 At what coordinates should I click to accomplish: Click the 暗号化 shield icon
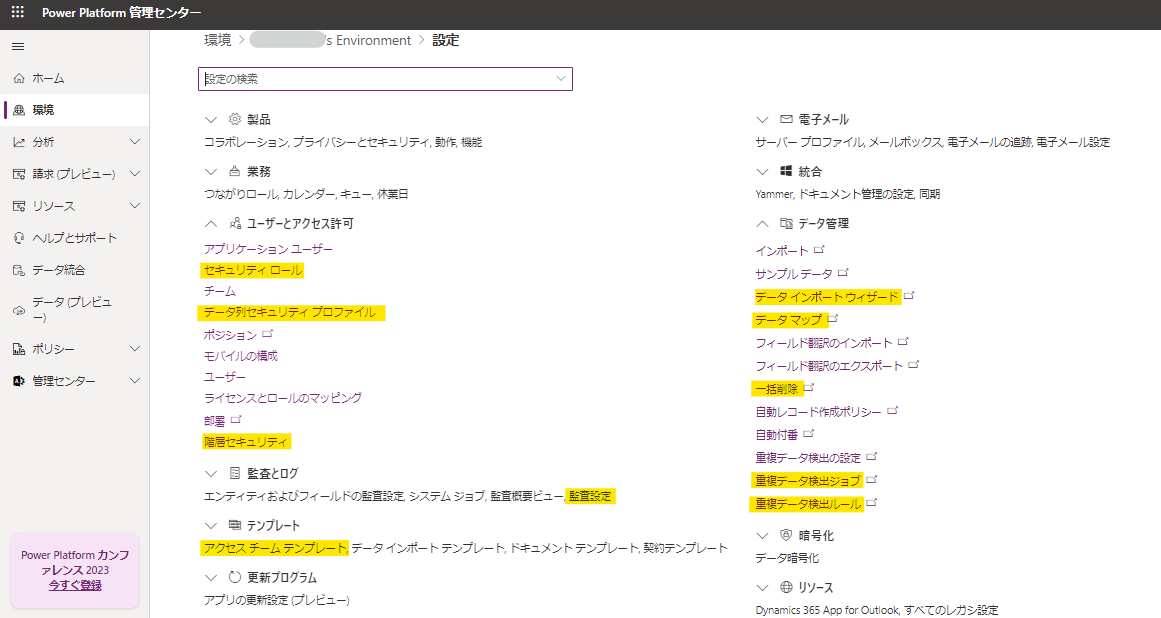786,535
